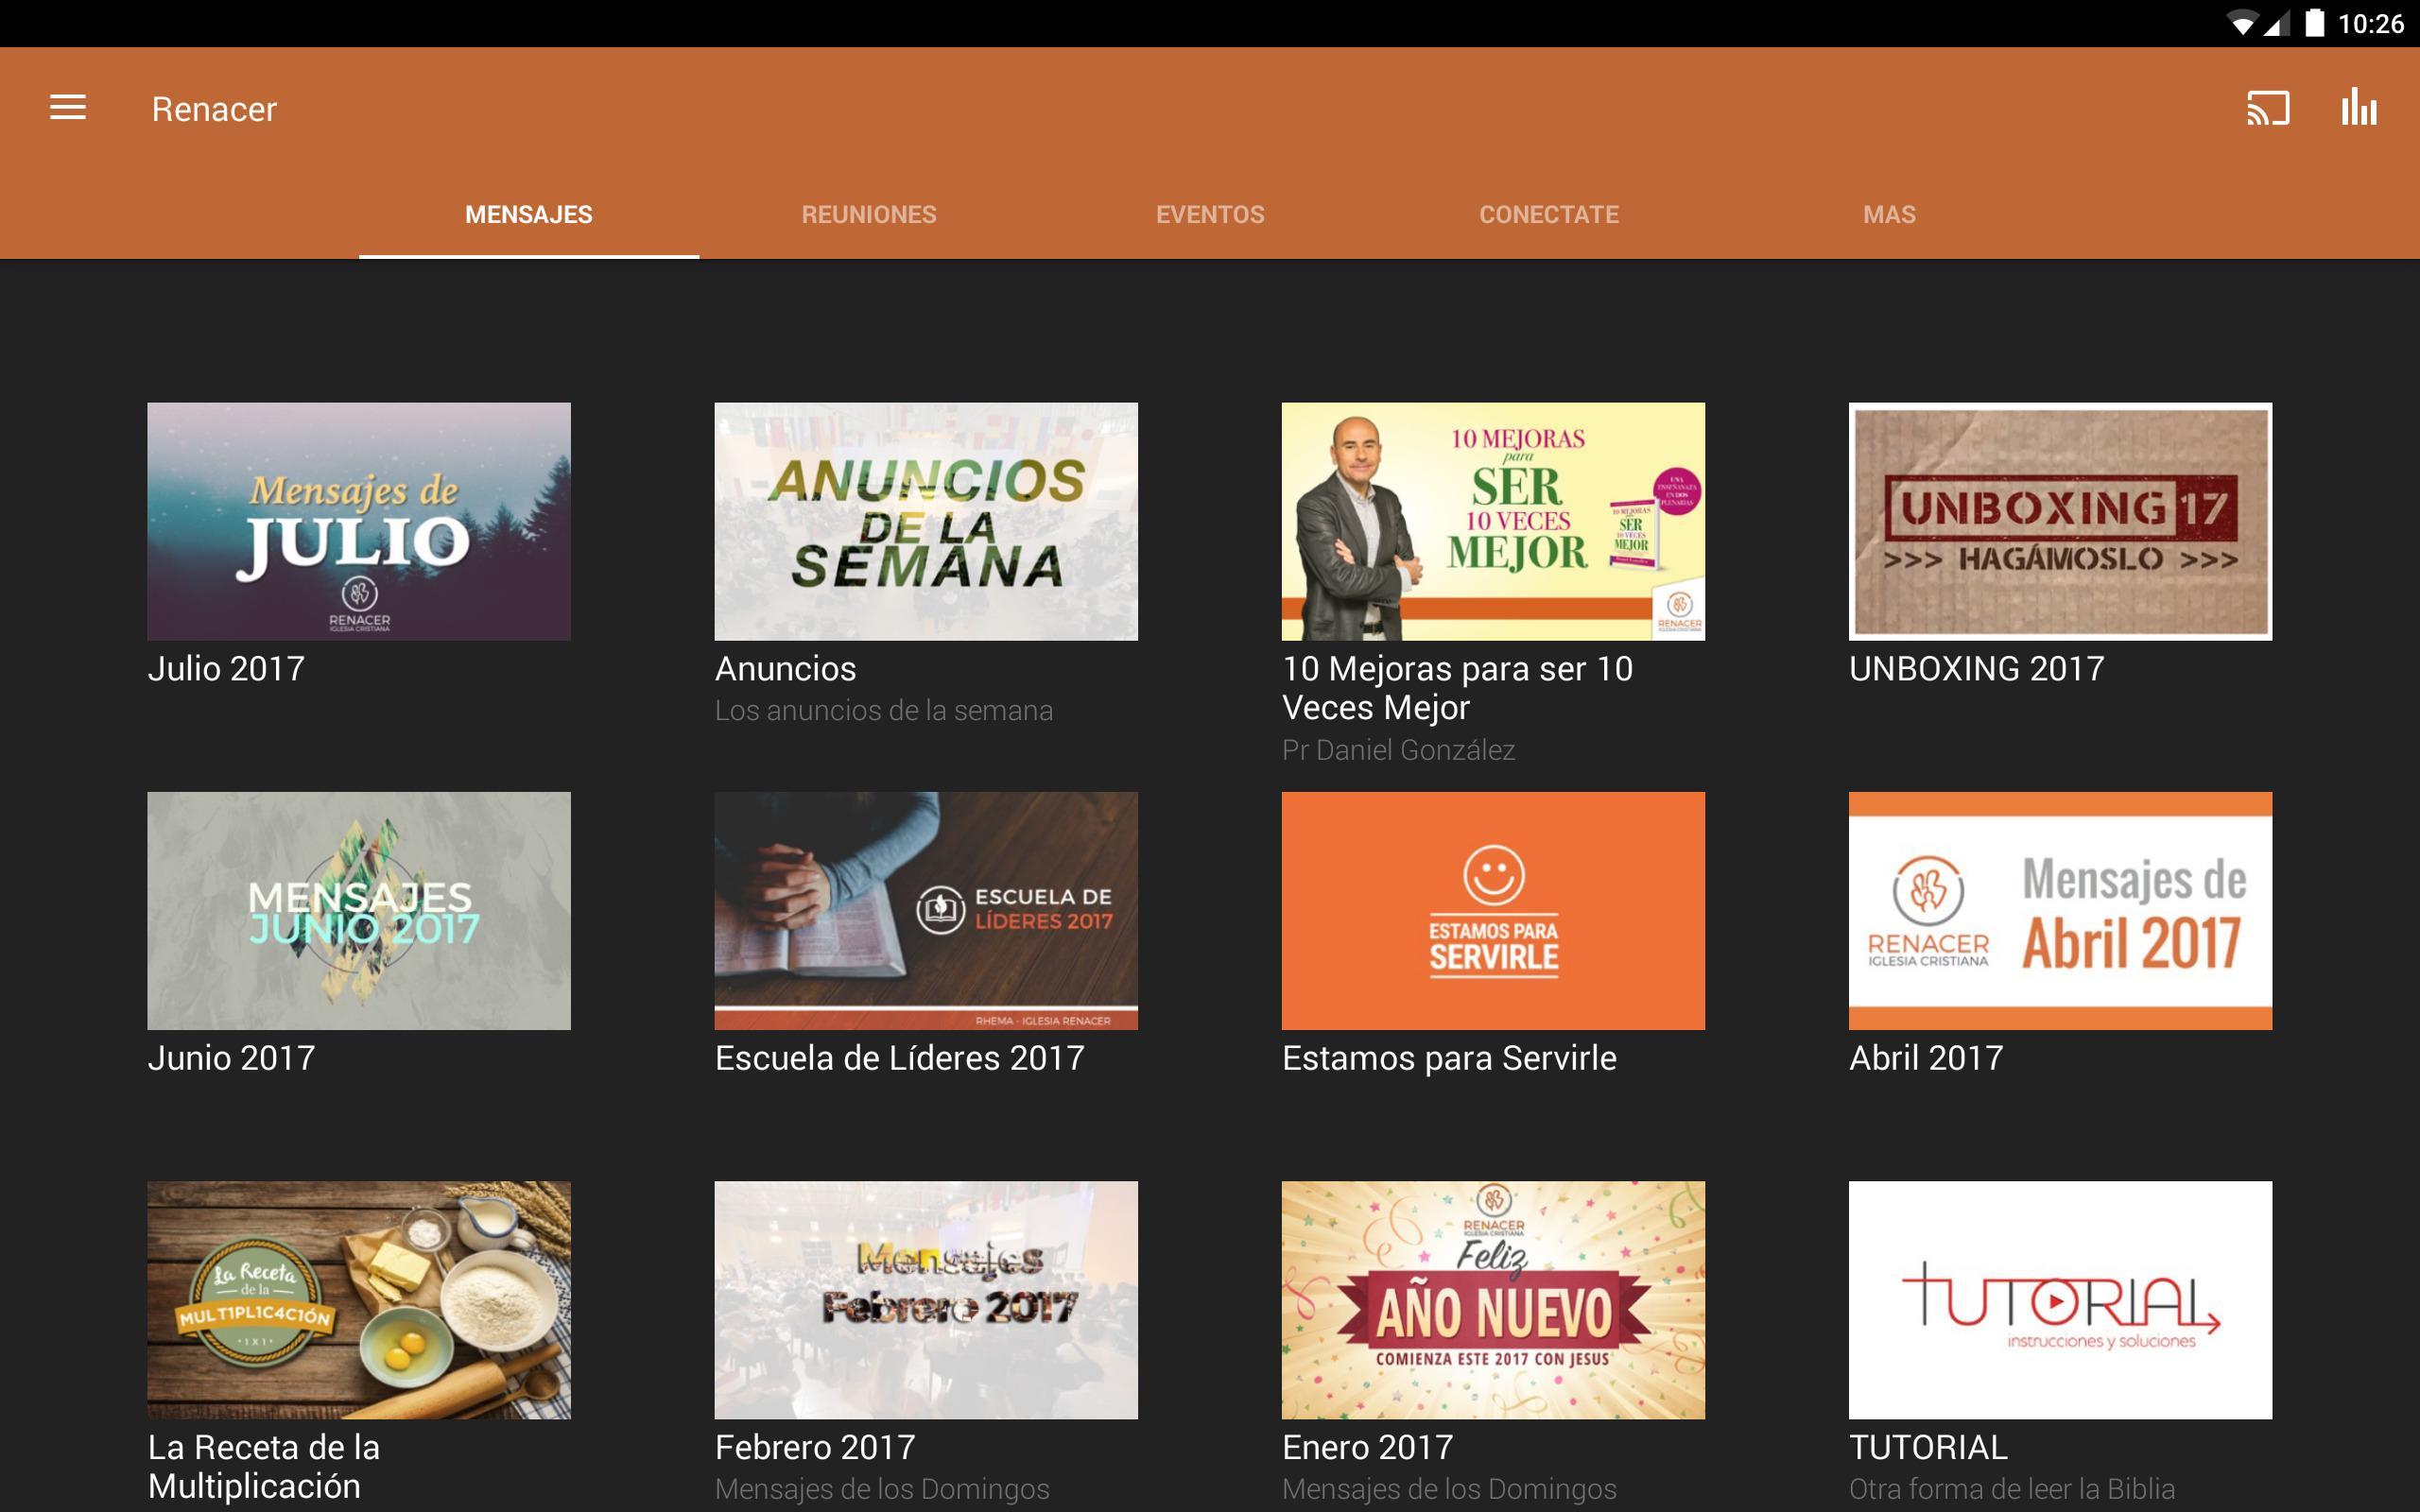This screenshot has height=1512, width=2420.
Task: Switch to the MAS tab
Action: tap(1889, 214)
